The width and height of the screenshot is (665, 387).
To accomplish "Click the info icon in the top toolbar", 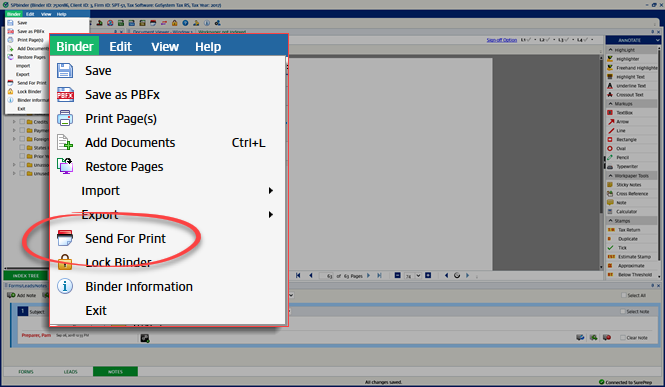I will (x=207, y=23).
